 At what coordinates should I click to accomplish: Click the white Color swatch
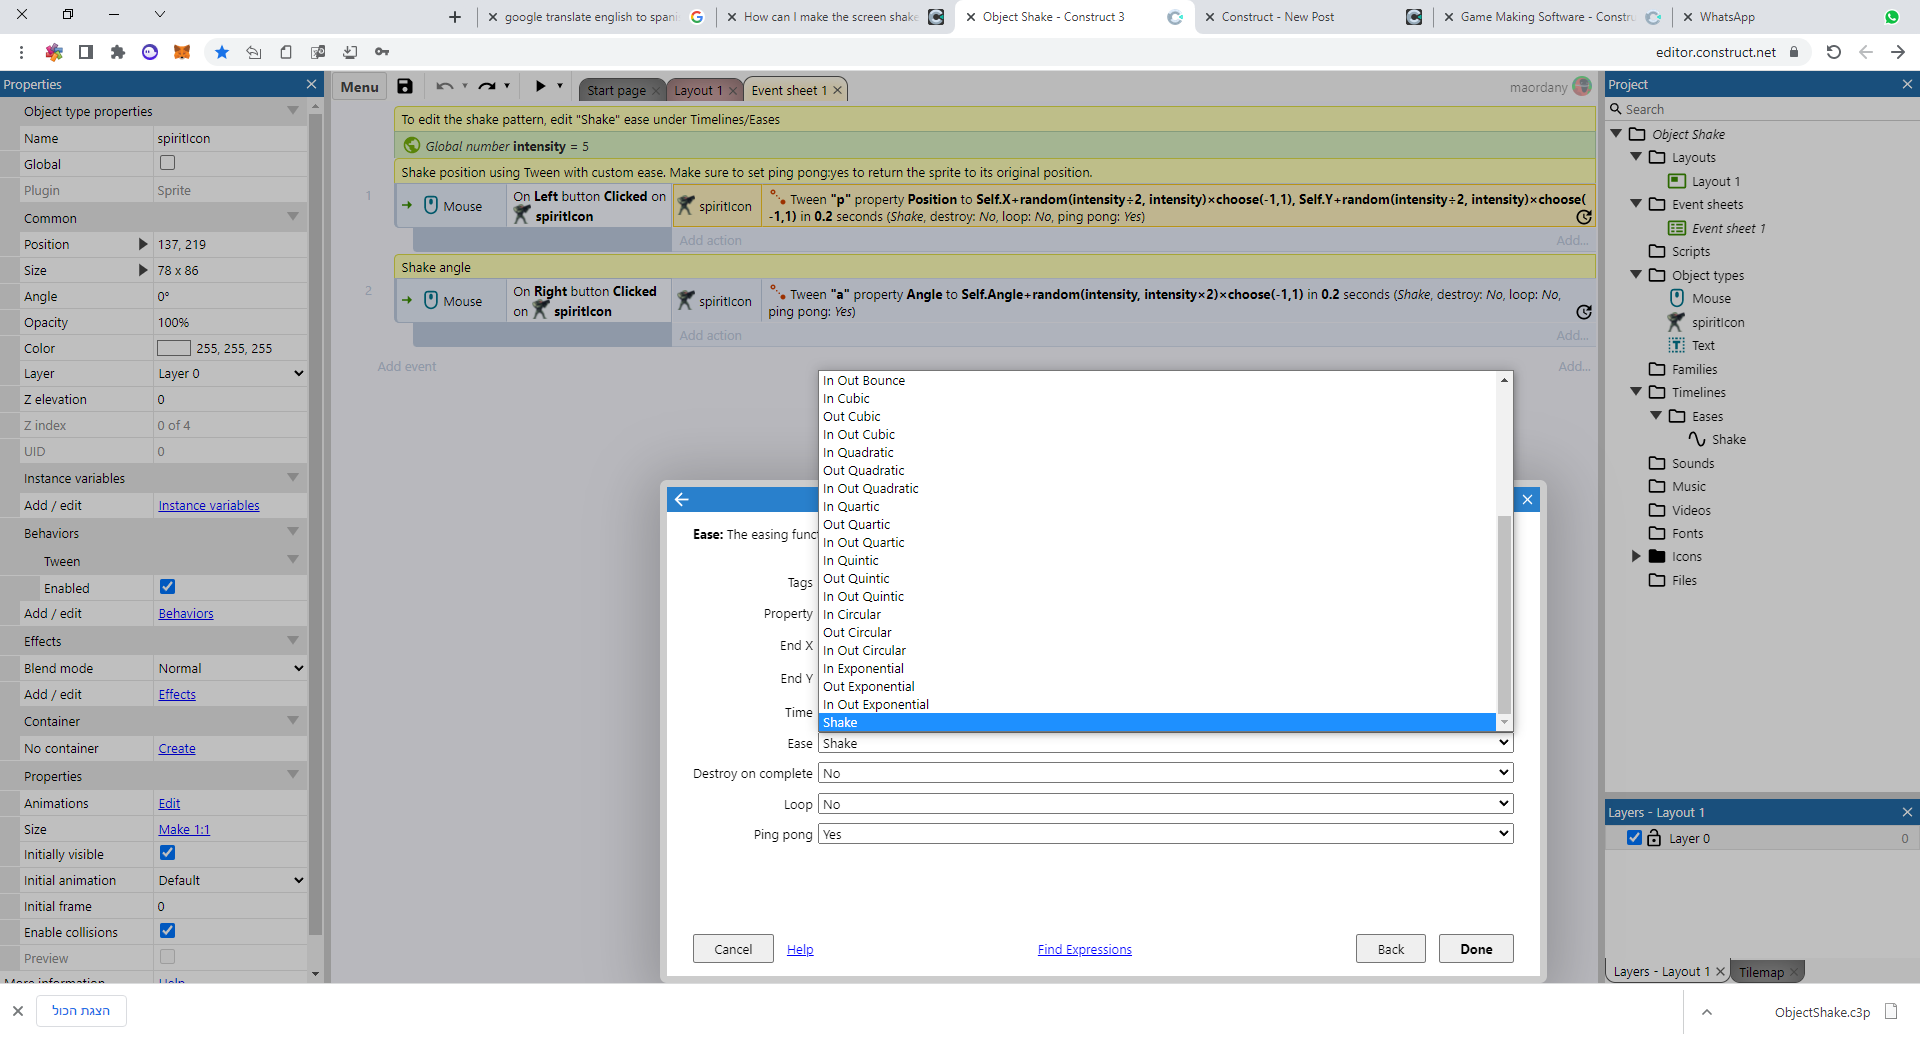173,348
